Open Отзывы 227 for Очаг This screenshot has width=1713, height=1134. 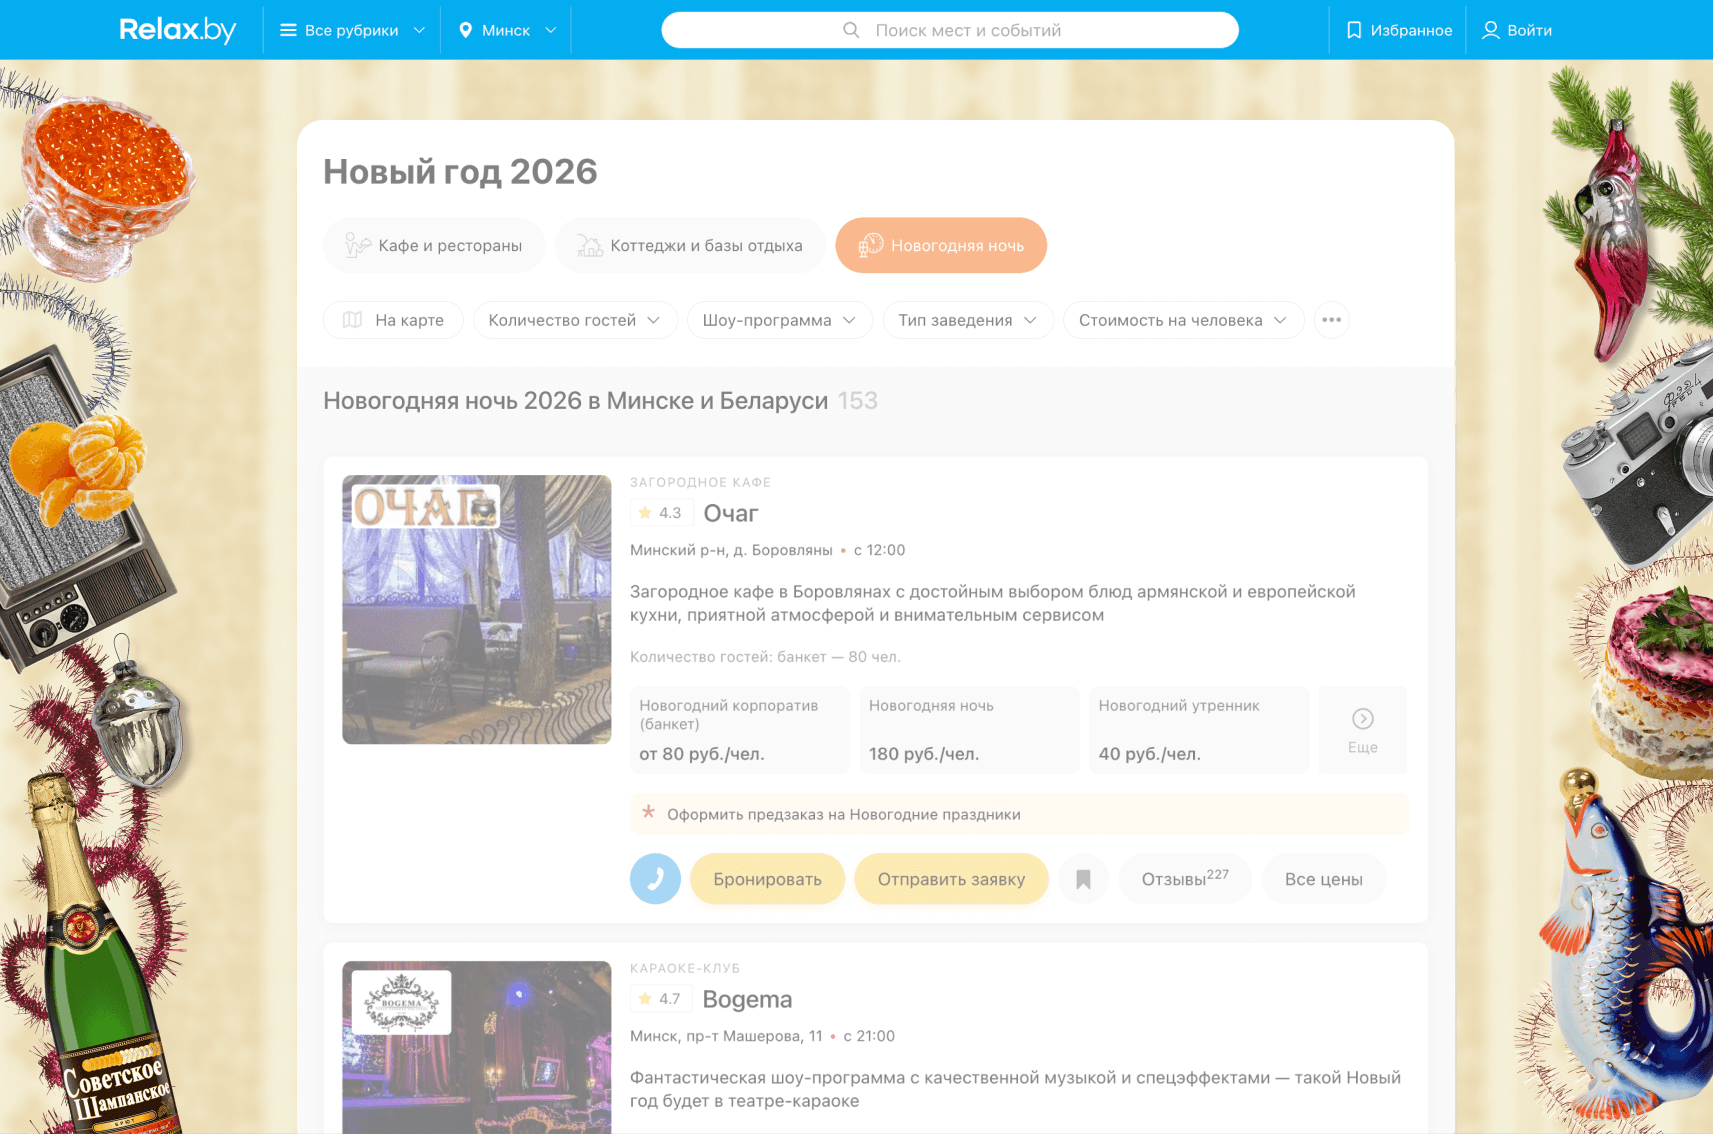pos(1185,879)
